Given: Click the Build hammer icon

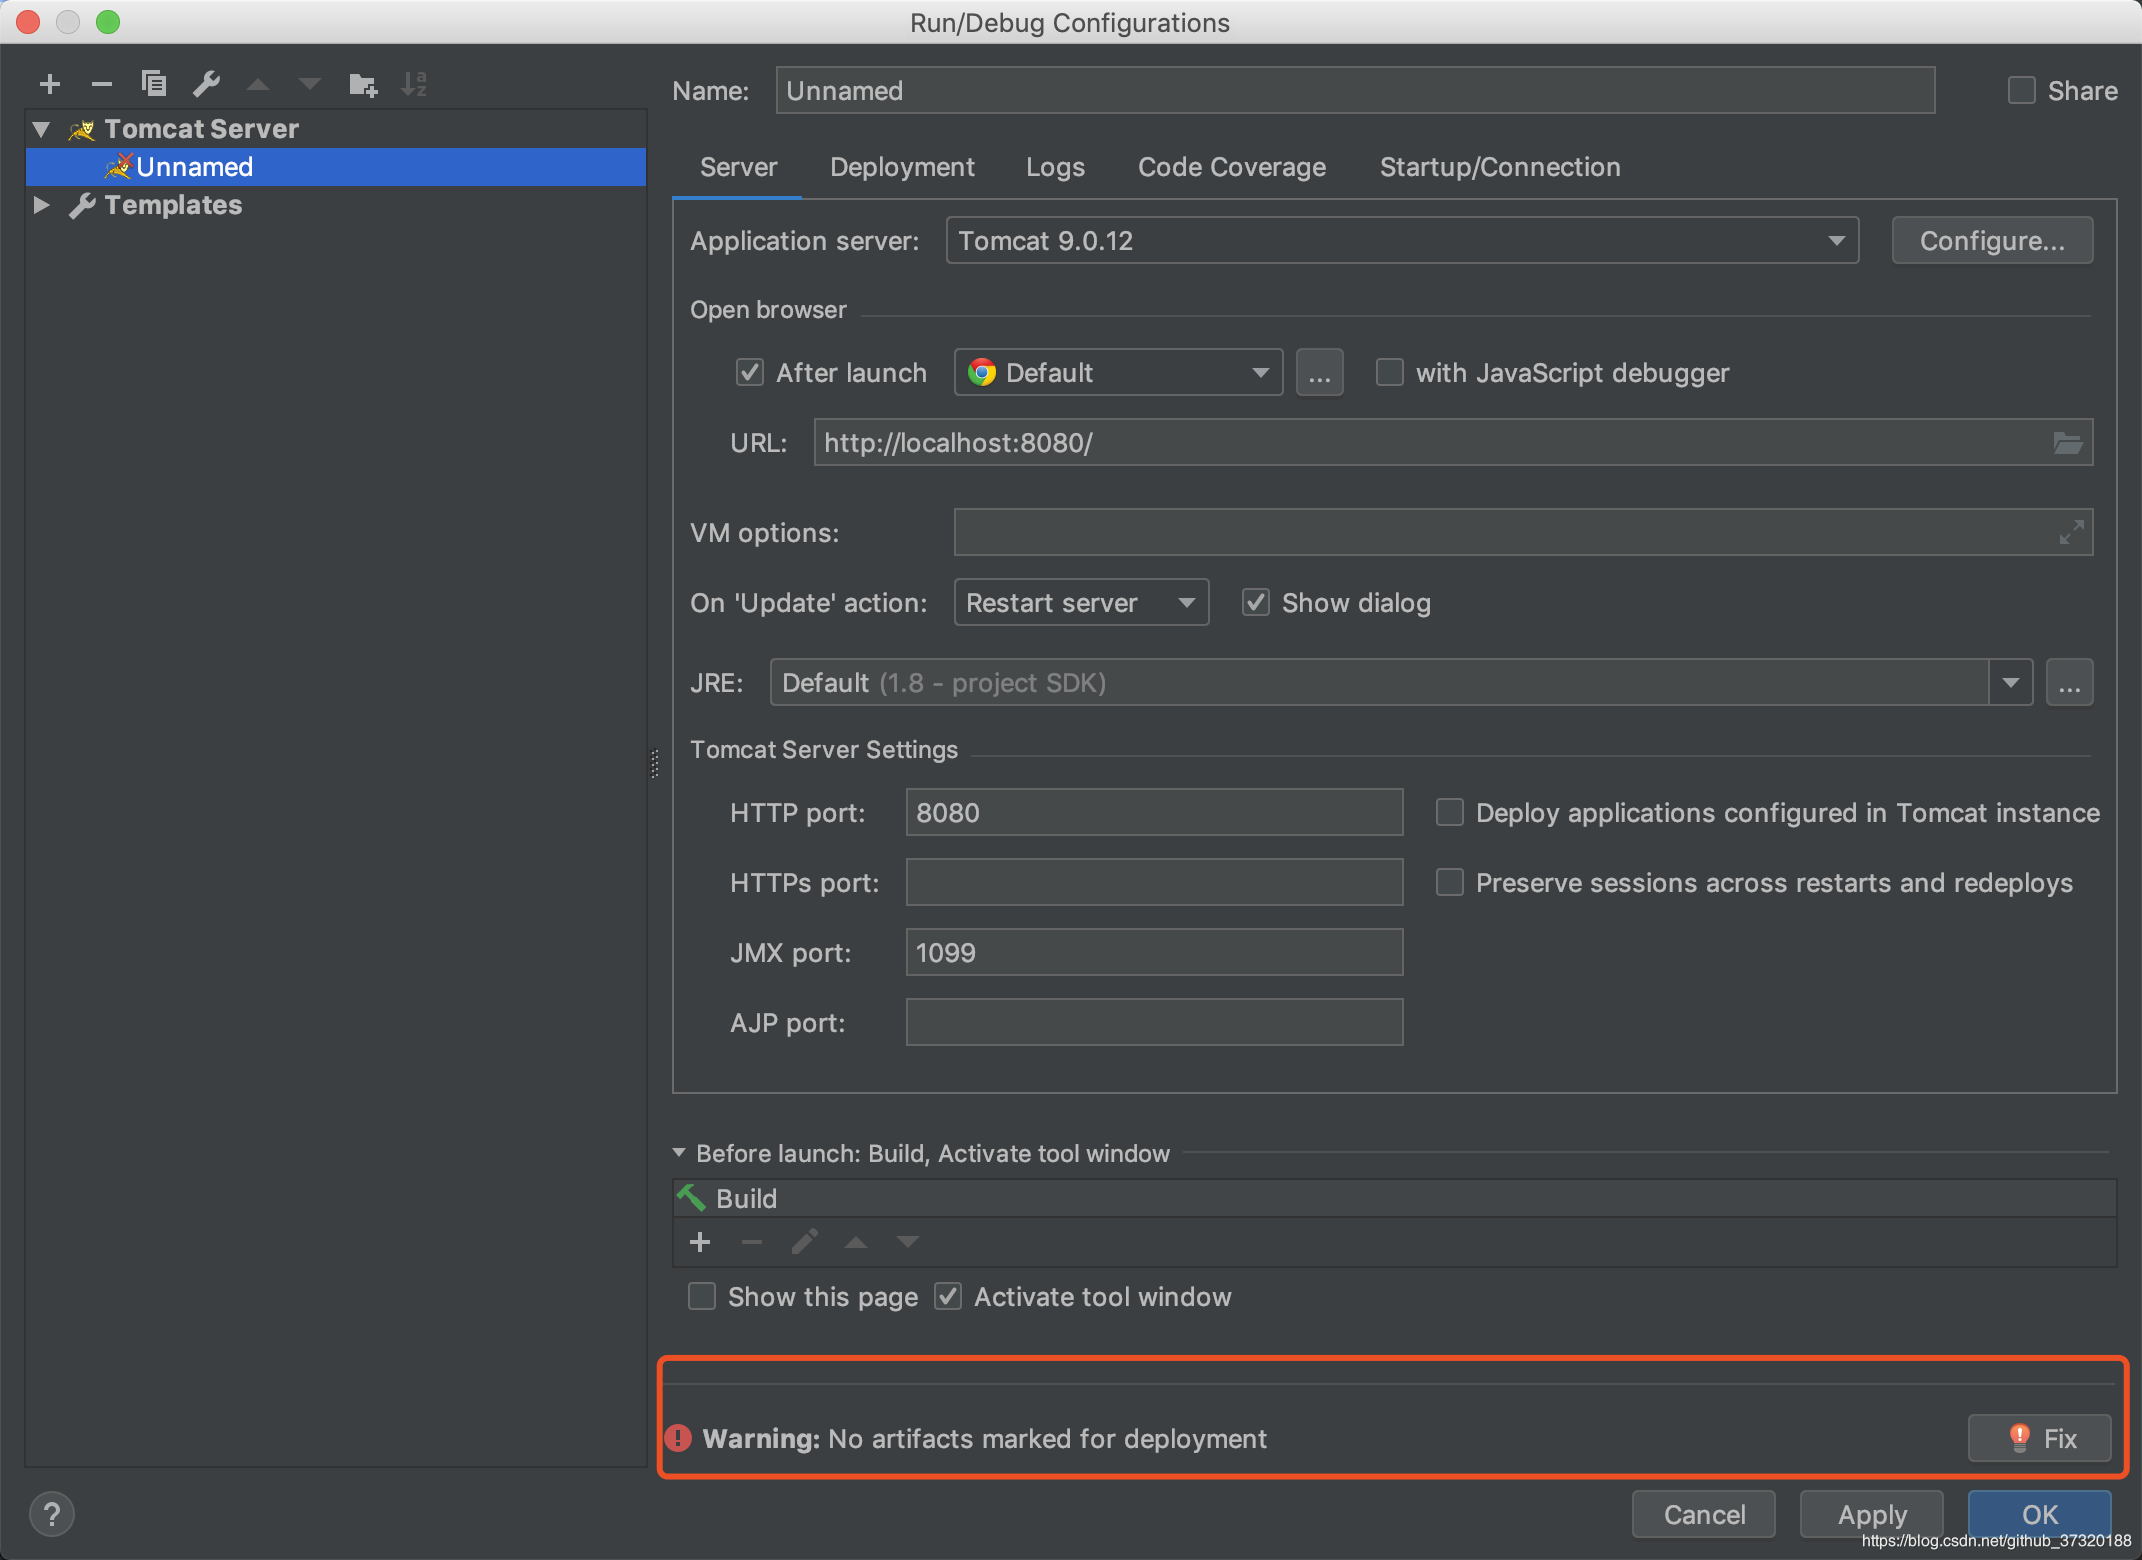Looking at the screenshot, I should pyautogui.click(x=691, y=1198).
